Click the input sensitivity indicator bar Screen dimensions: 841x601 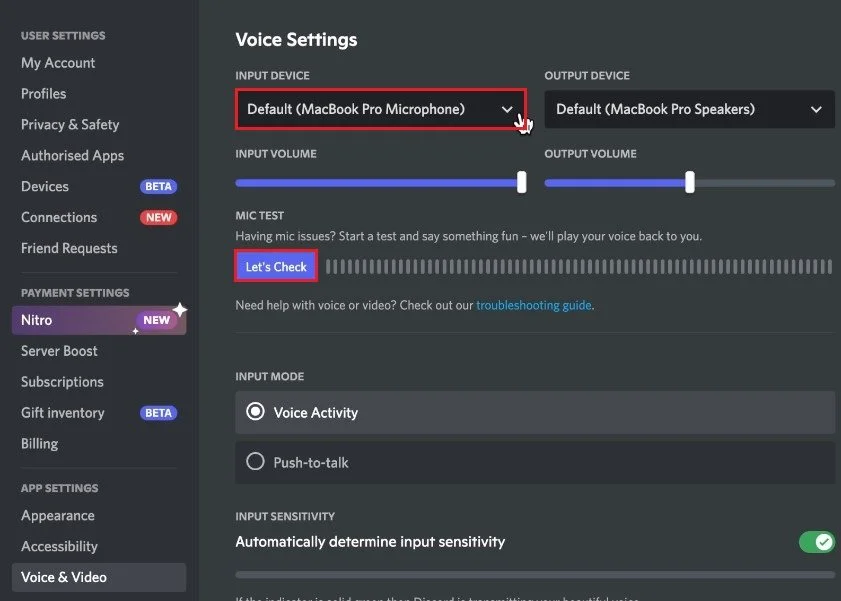coord(535,575)
